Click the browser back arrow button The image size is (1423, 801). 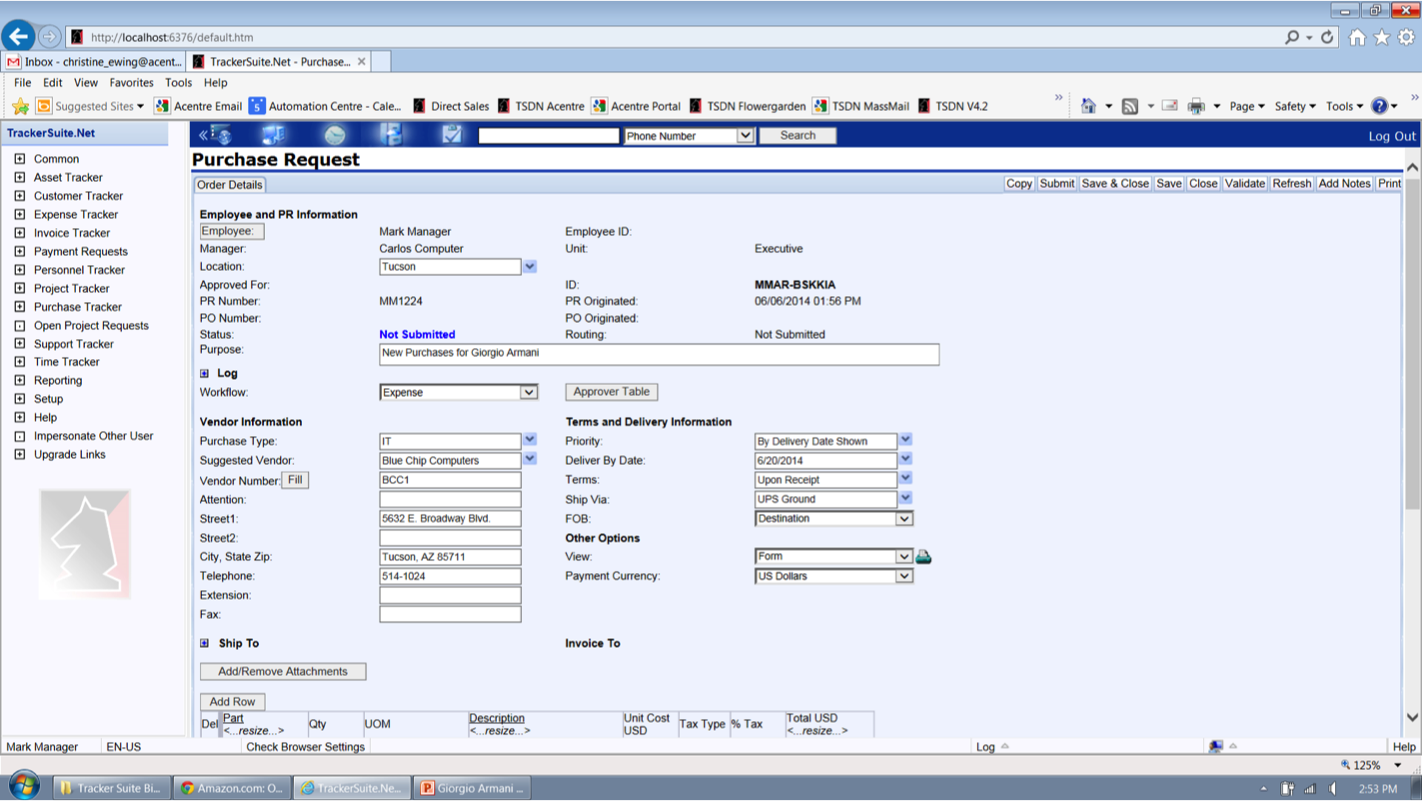19,37
